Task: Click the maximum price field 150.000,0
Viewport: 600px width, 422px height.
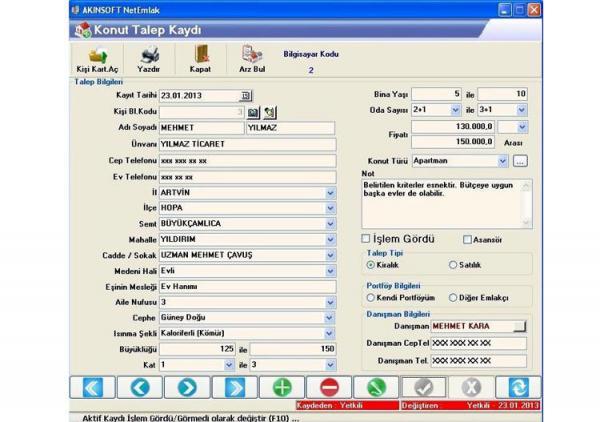Action: click(x=453, y=142)
